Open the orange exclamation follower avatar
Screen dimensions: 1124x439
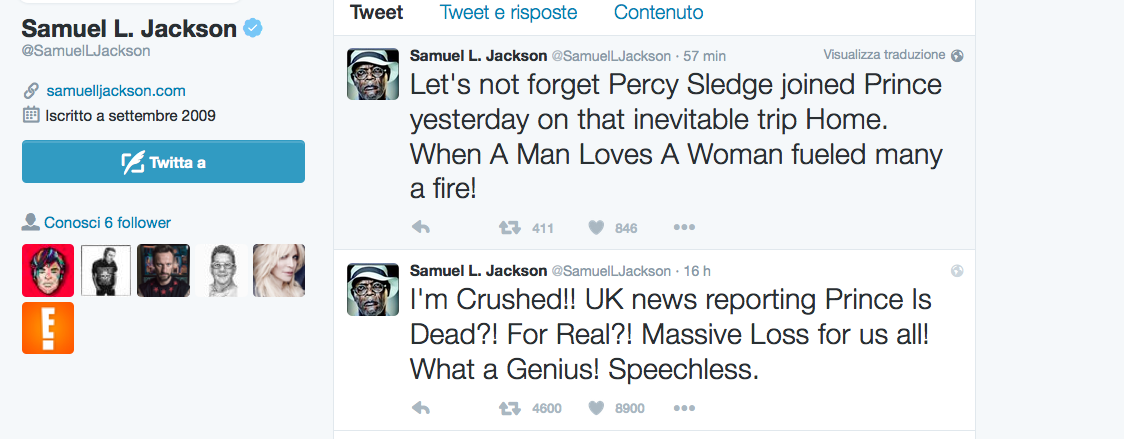(48, 328)
